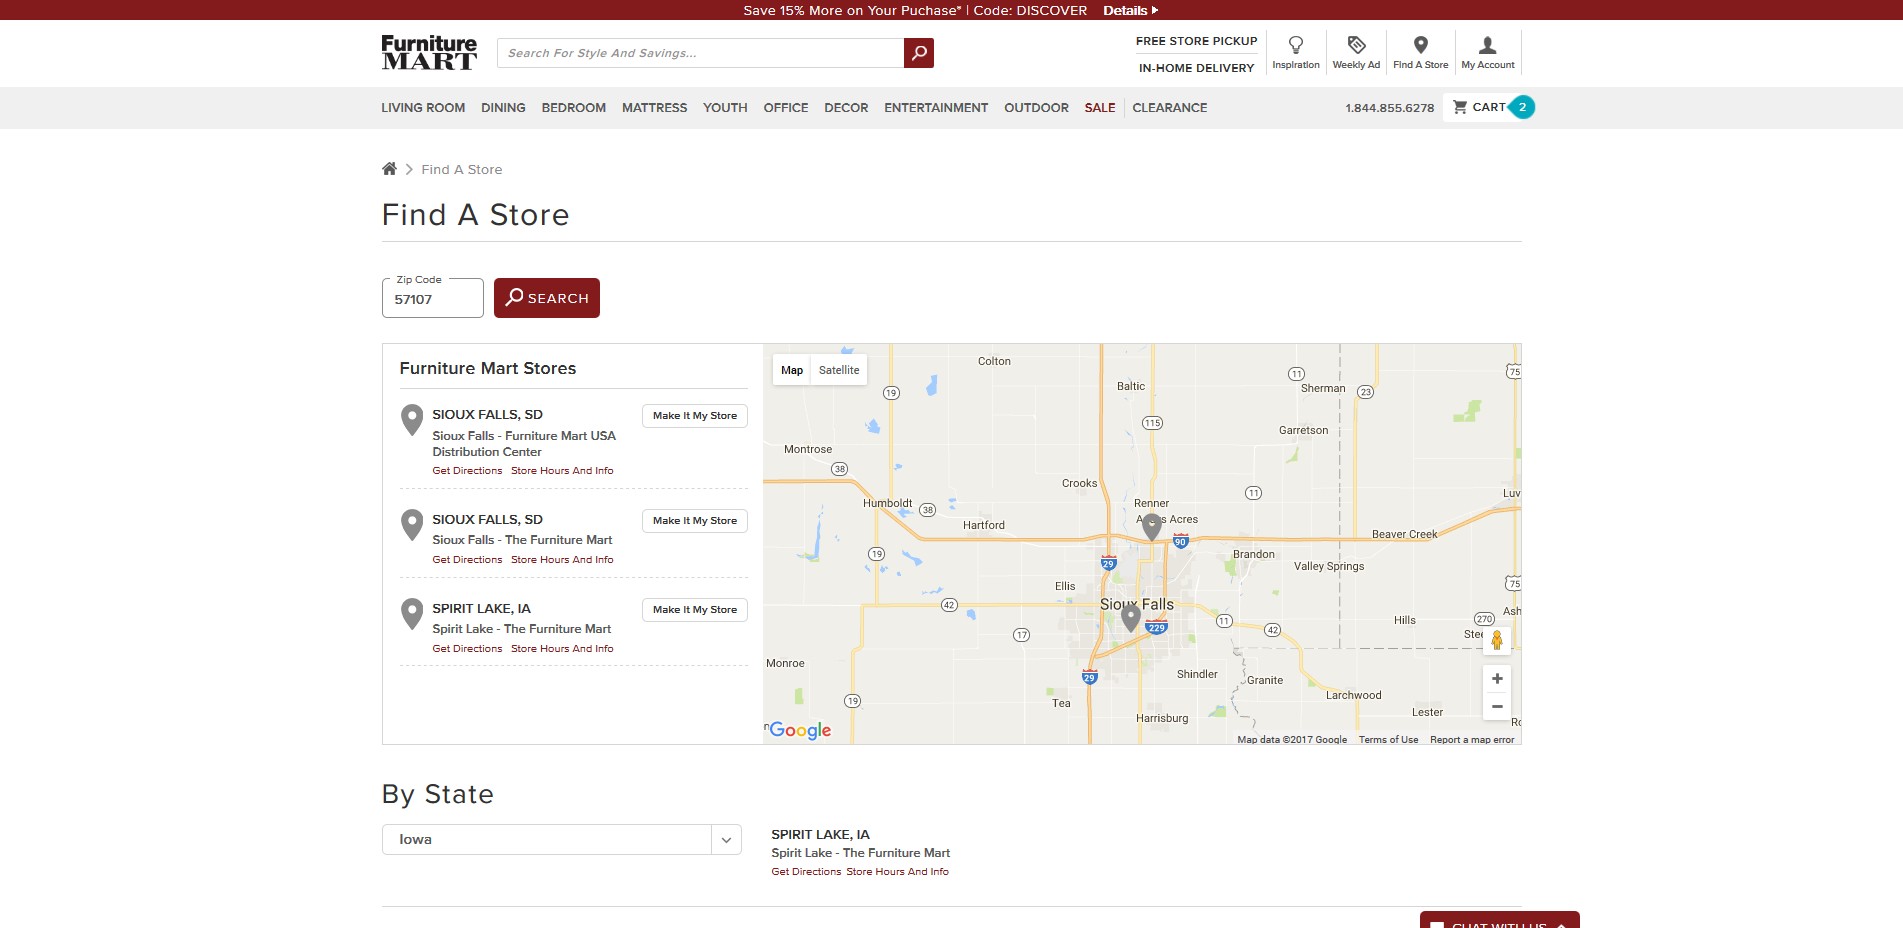
Task: Make Sioux Falls Furniture Mart my store
Action: [x=695, y=521]
